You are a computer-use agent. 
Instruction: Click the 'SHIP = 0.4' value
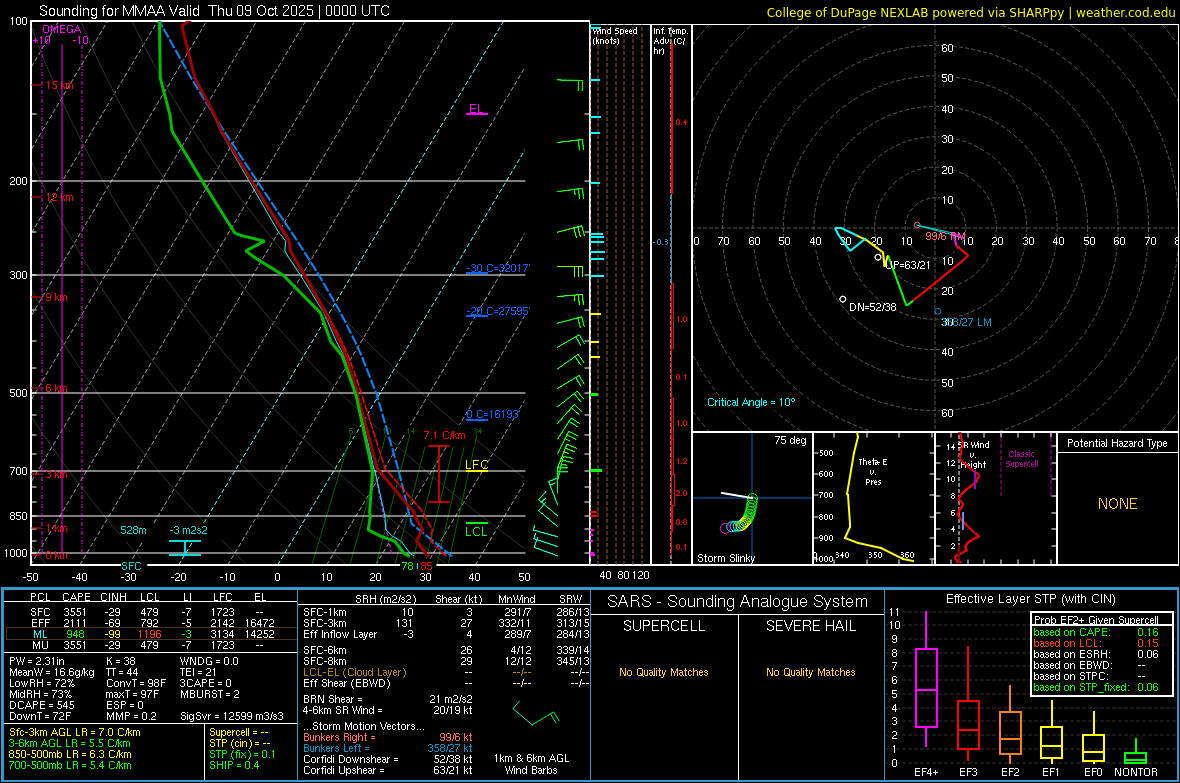[234, 765]
